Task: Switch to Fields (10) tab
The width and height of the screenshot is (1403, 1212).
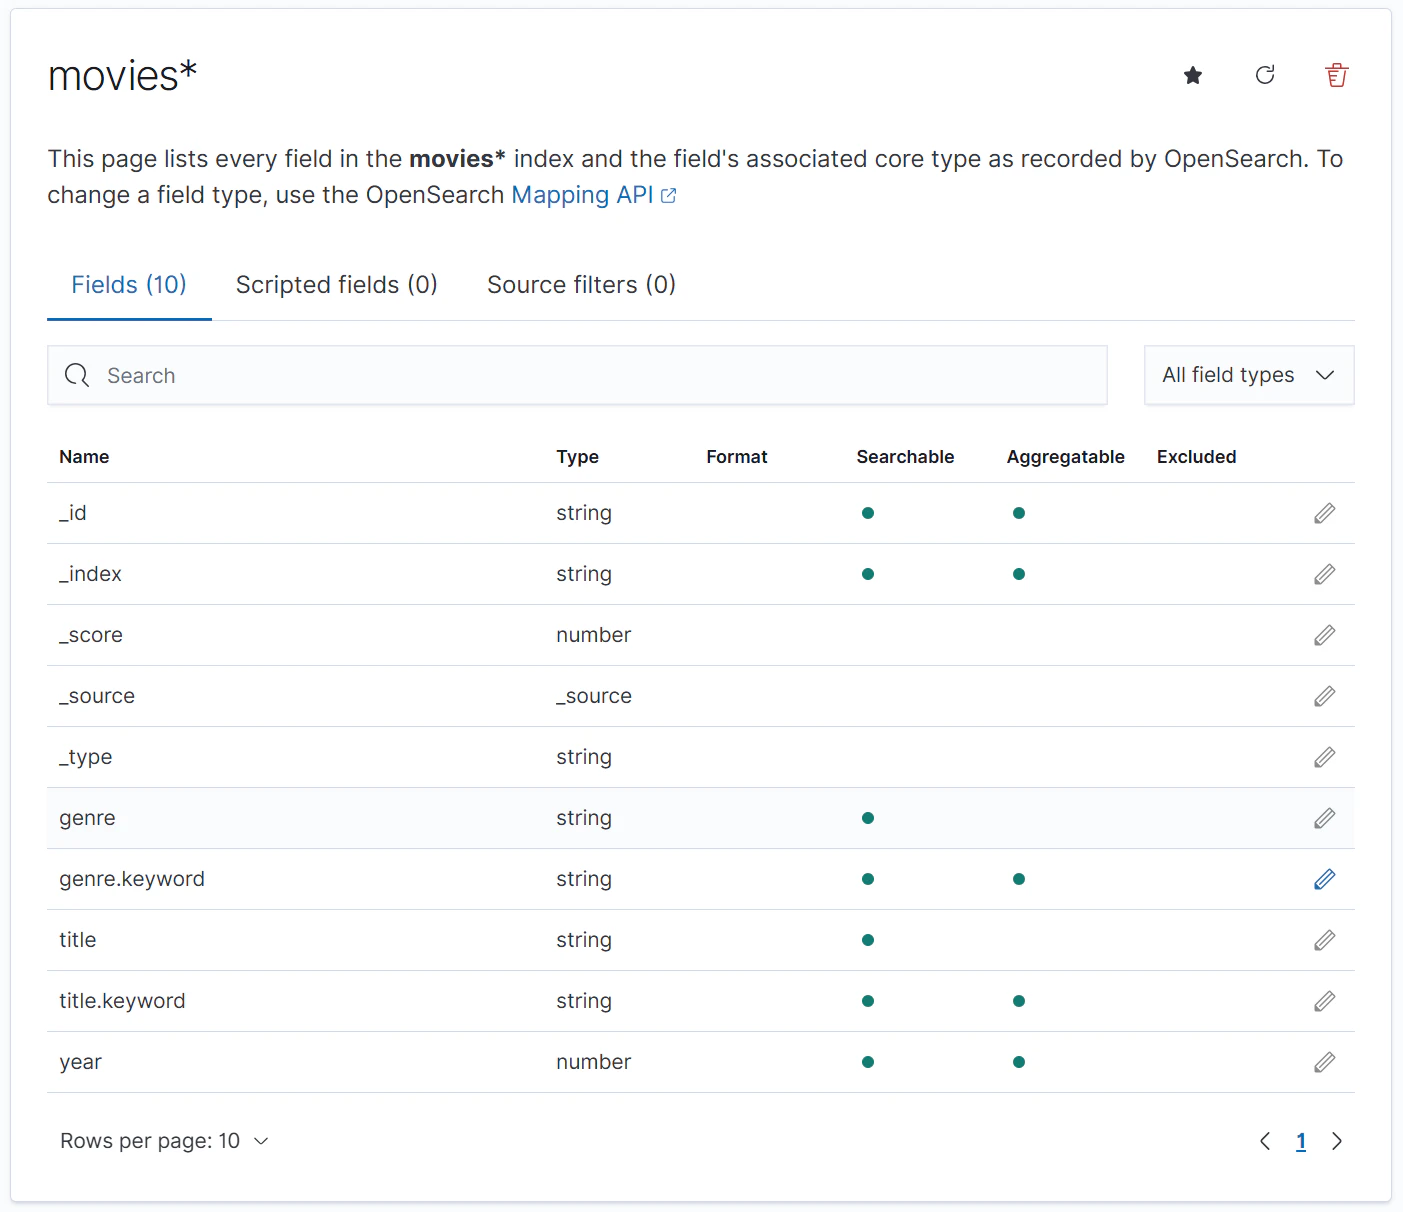Action: 129,285
